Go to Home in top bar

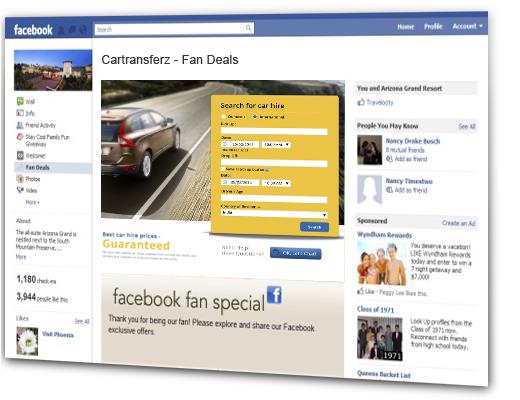406,27
